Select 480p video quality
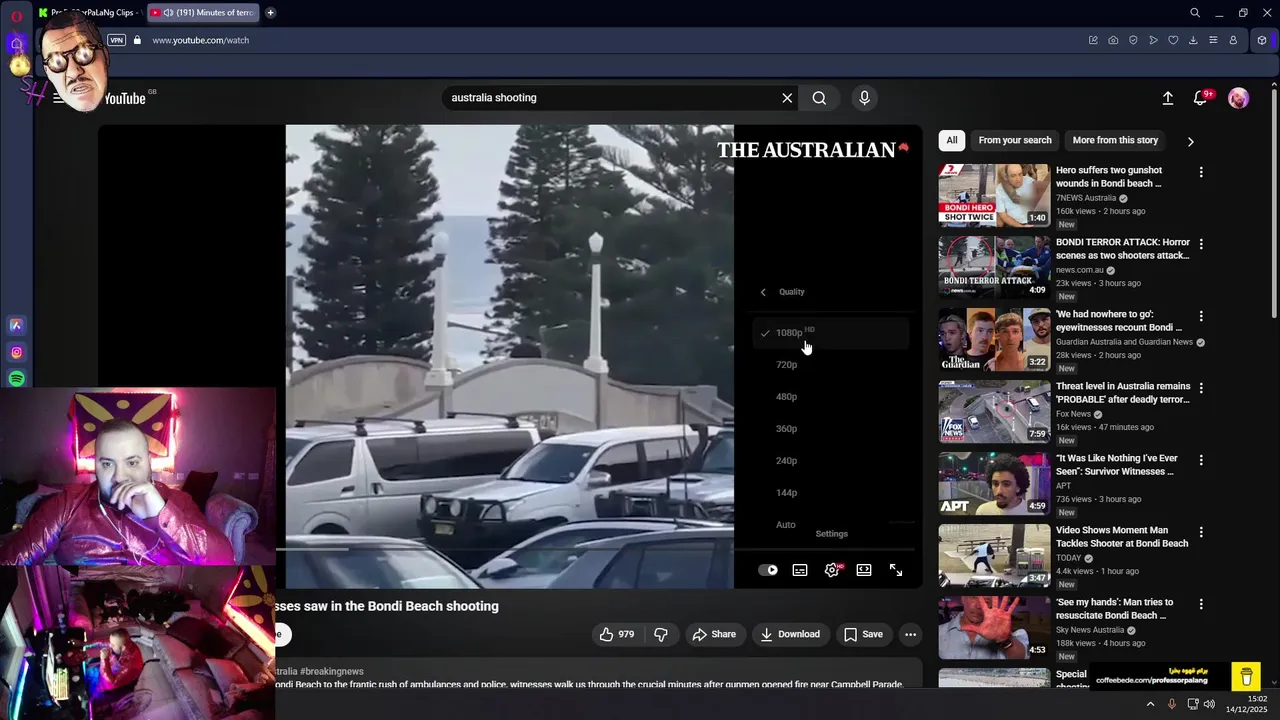Screen dimensions: 1280x720 click(830, 397)
